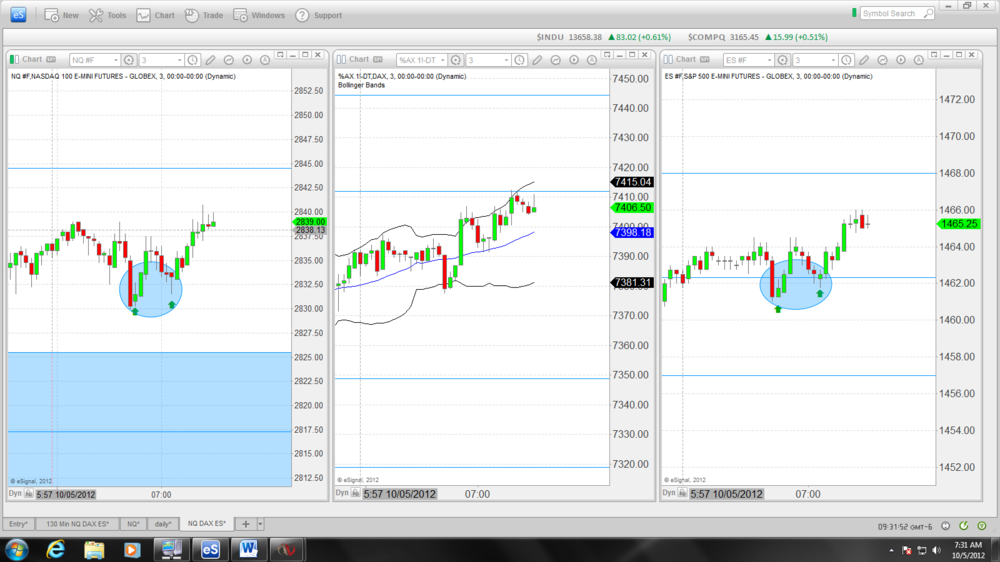Toggle symbol link icon in NQ chart

click(51, 59)
